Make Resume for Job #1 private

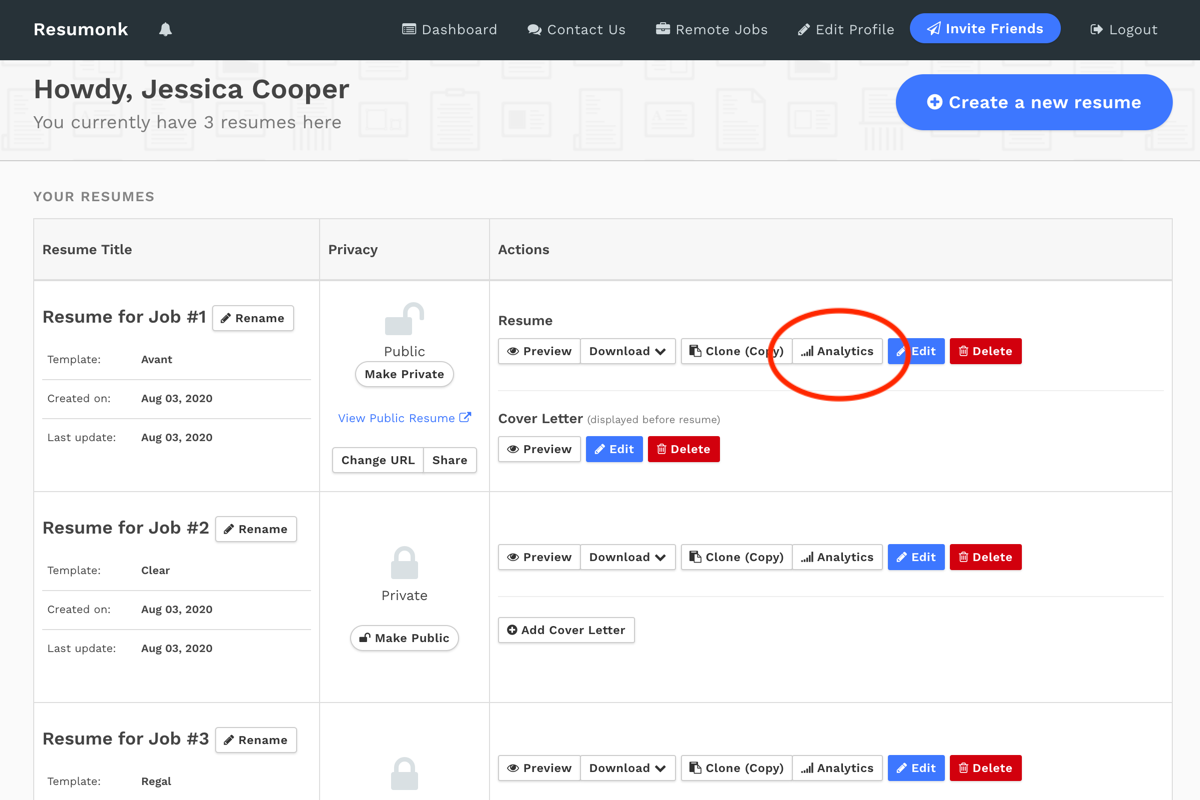point(404,374)
